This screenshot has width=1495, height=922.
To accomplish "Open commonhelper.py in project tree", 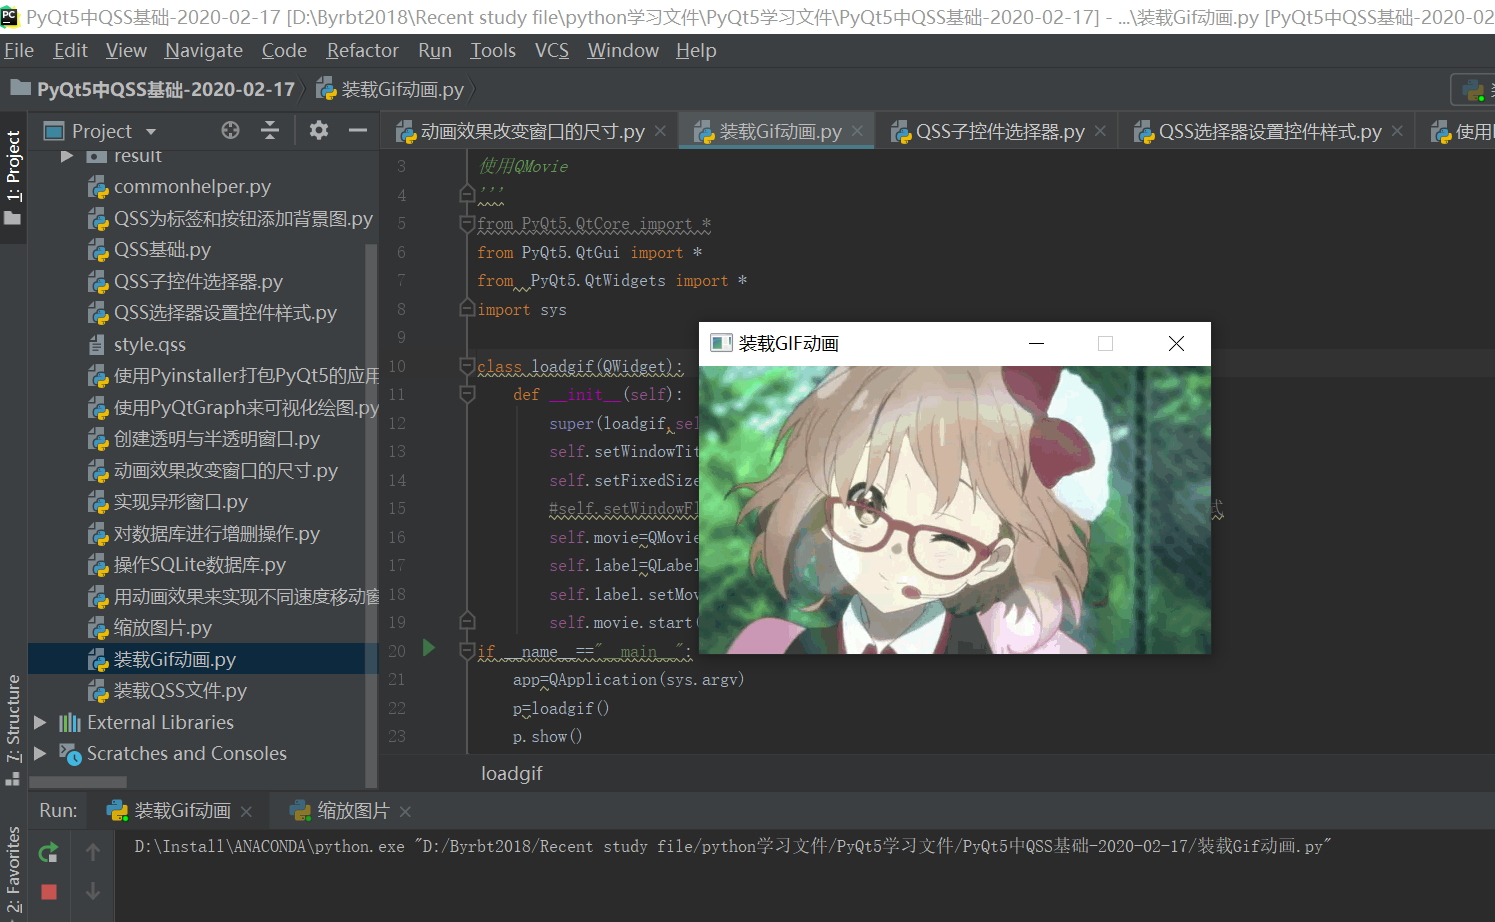I will pos(192,186).
